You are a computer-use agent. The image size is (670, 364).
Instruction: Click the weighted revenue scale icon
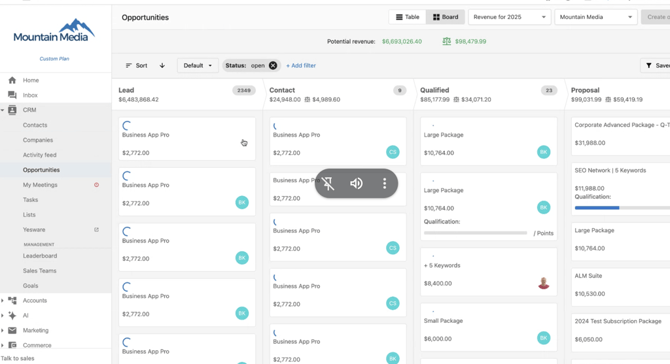tap(447, 41)
